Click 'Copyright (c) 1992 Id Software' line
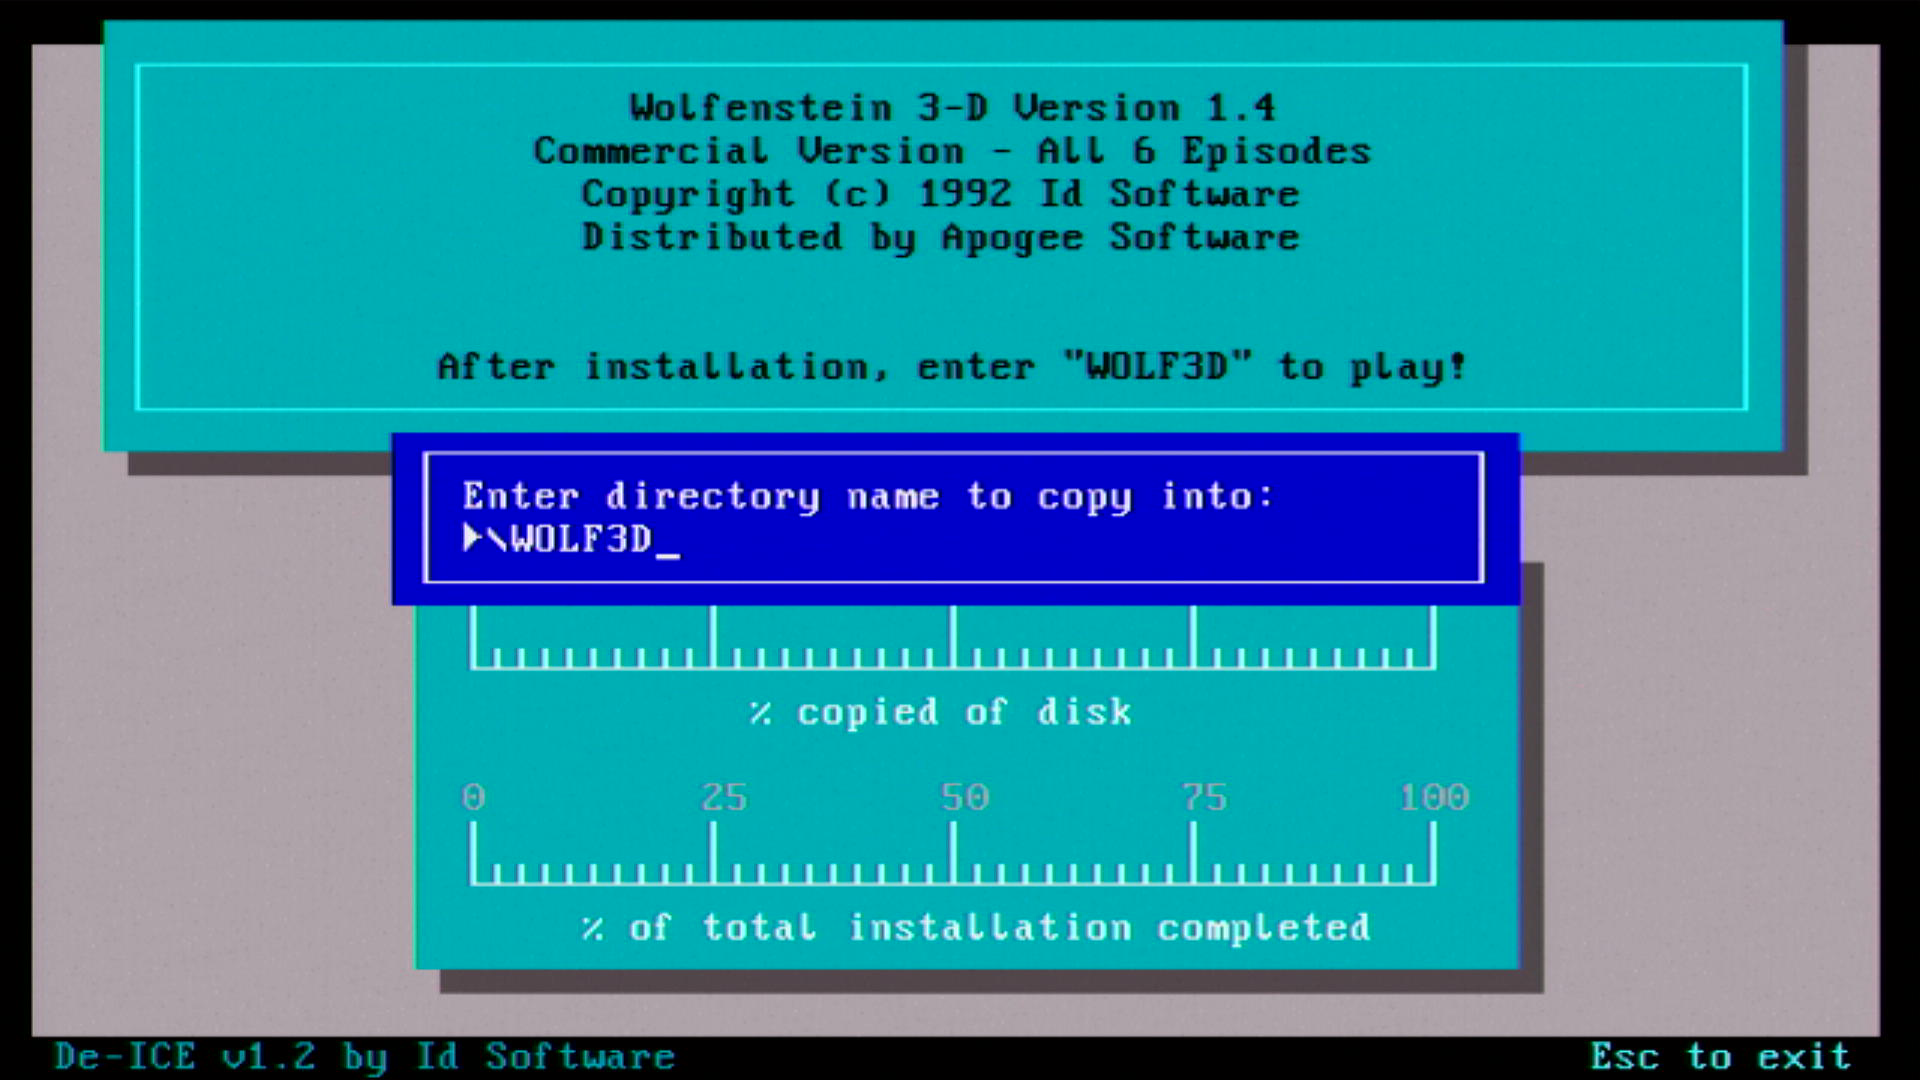 tap(940, 194)
